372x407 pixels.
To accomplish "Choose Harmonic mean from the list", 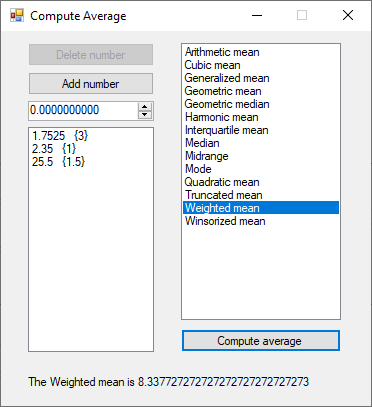I will 261,117.
